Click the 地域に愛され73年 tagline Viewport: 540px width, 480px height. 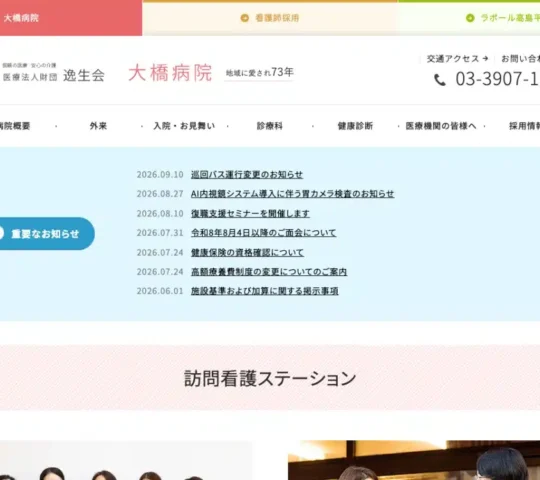[259, 72]
